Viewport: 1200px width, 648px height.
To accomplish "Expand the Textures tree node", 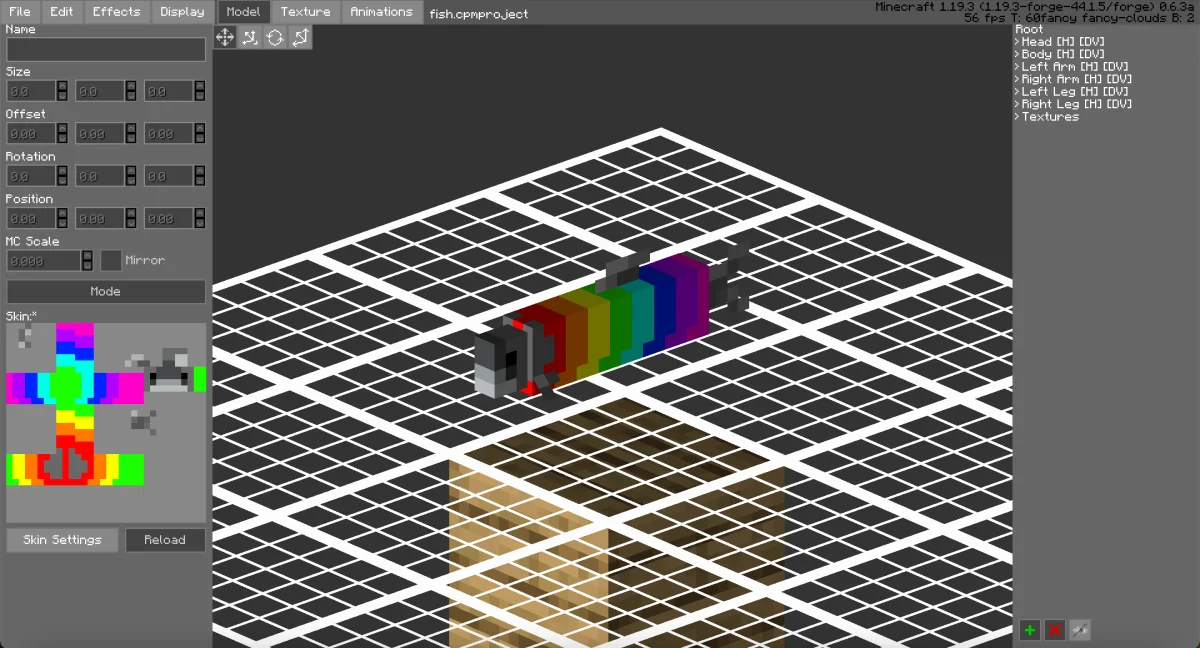I will [1017, 117].
